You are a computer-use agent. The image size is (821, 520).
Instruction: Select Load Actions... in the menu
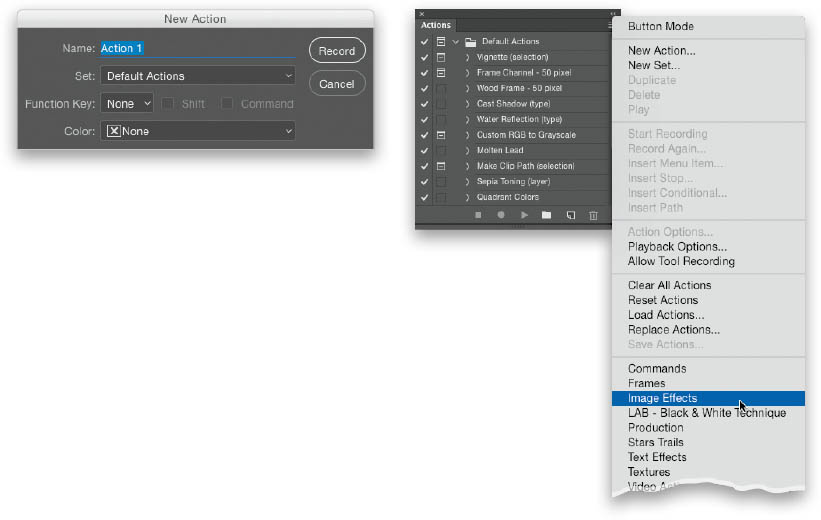pyautogui.click(x=666, y=315)
